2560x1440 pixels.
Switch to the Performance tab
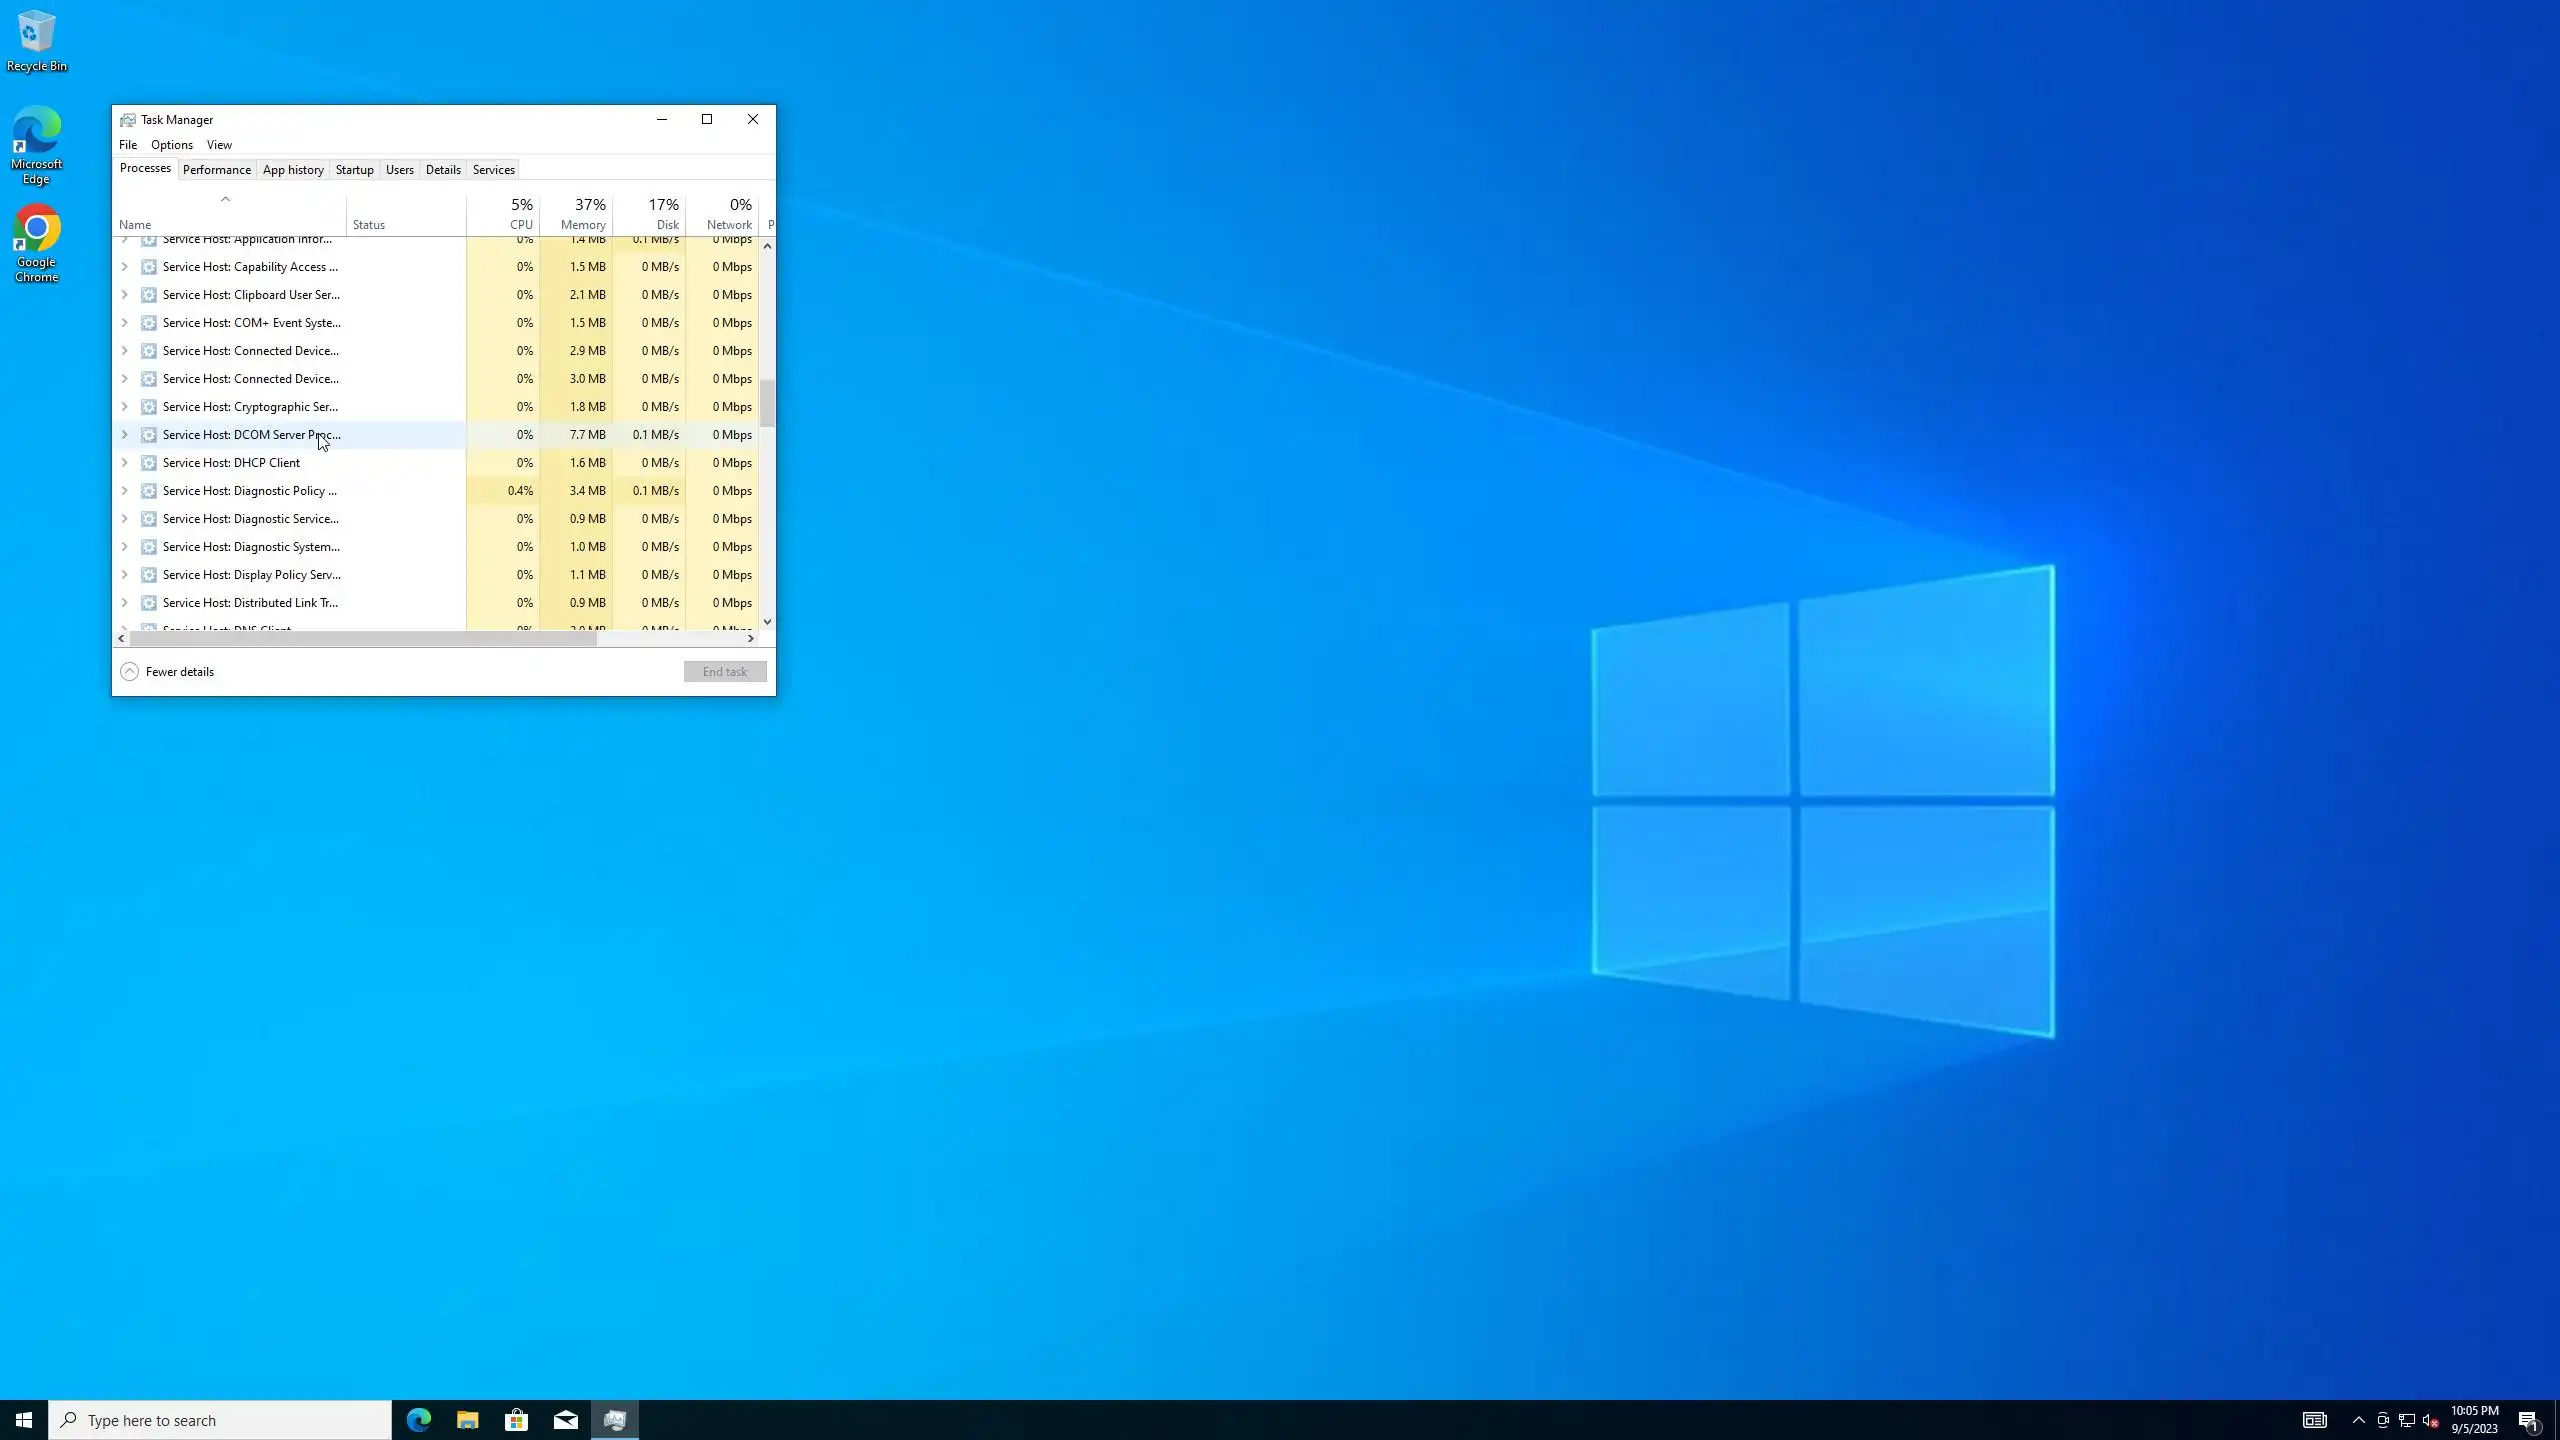click(x=216, y=170)
